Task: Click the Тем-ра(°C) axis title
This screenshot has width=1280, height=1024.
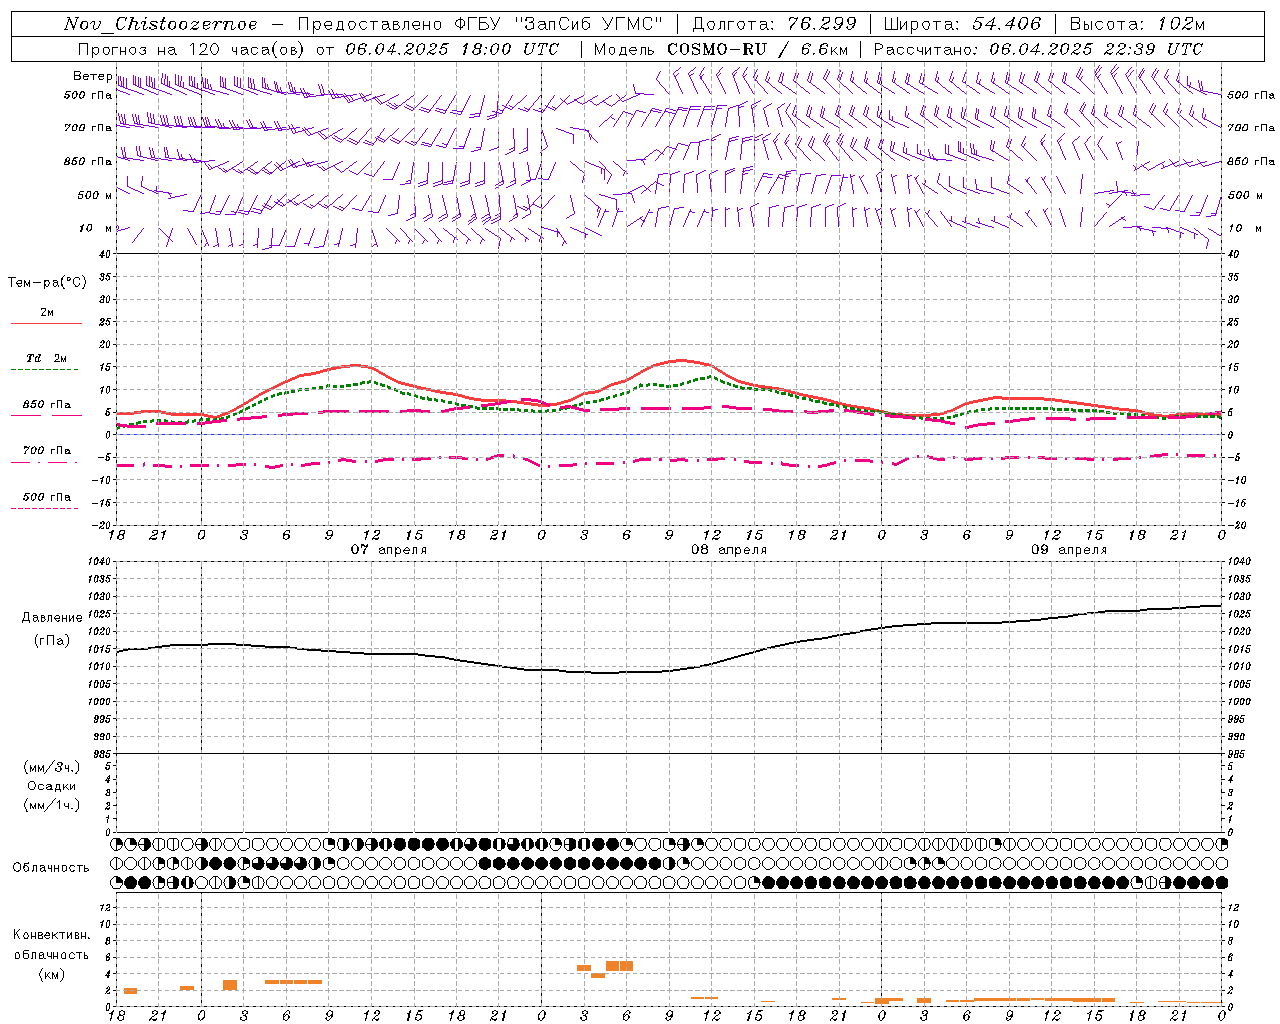Action: coord(47,283)
